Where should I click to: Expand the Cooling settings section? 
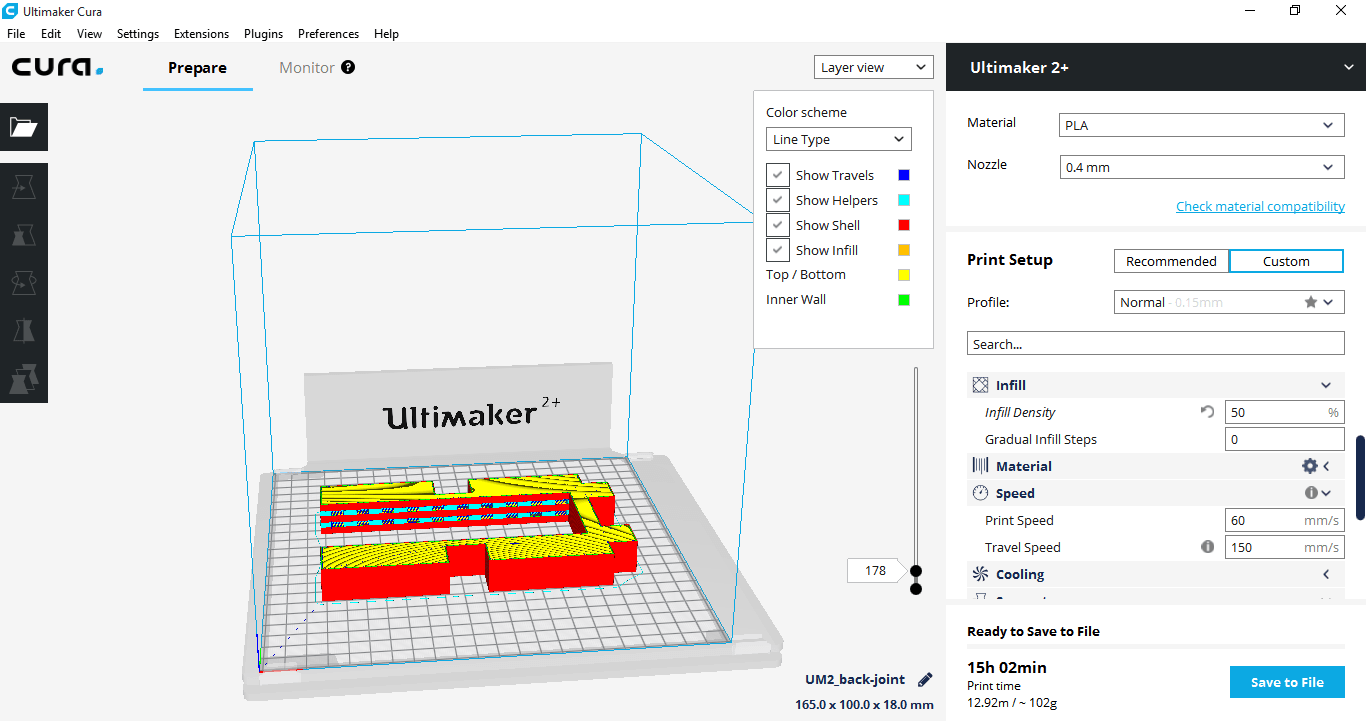pos(1327,574)
